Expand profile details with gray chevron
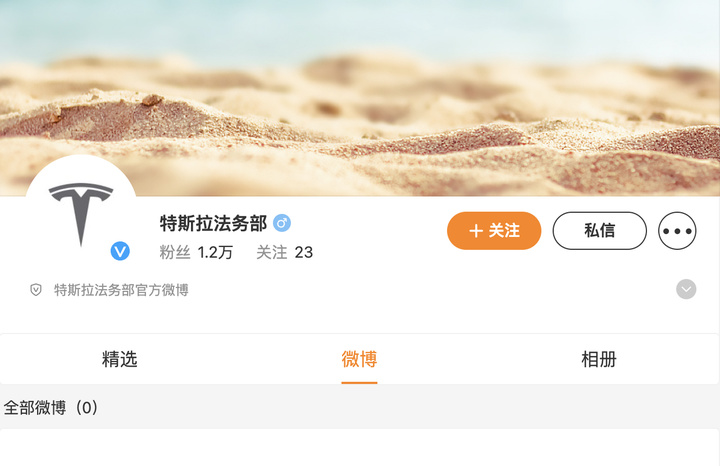 pos(686,289)
